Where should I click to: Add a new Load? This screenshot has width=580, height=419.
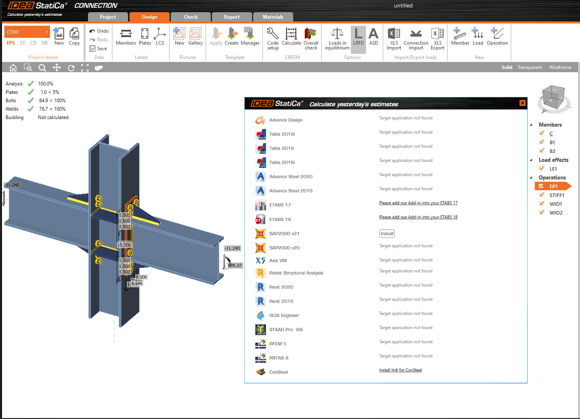pos(478,36)
